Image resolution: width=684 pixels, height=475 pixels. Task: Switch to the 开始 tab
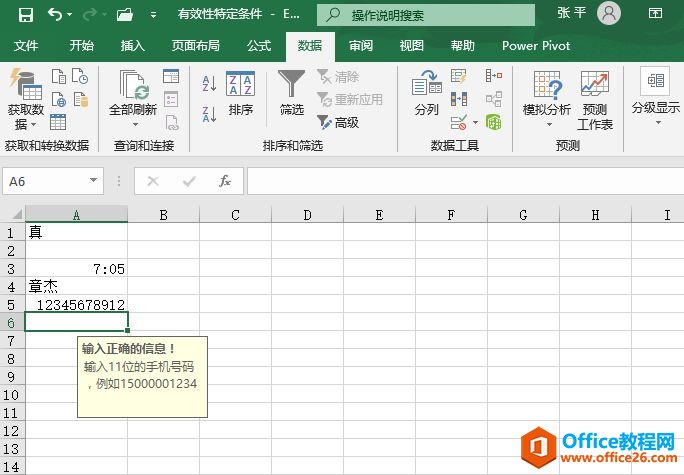[x=82, y=46]
